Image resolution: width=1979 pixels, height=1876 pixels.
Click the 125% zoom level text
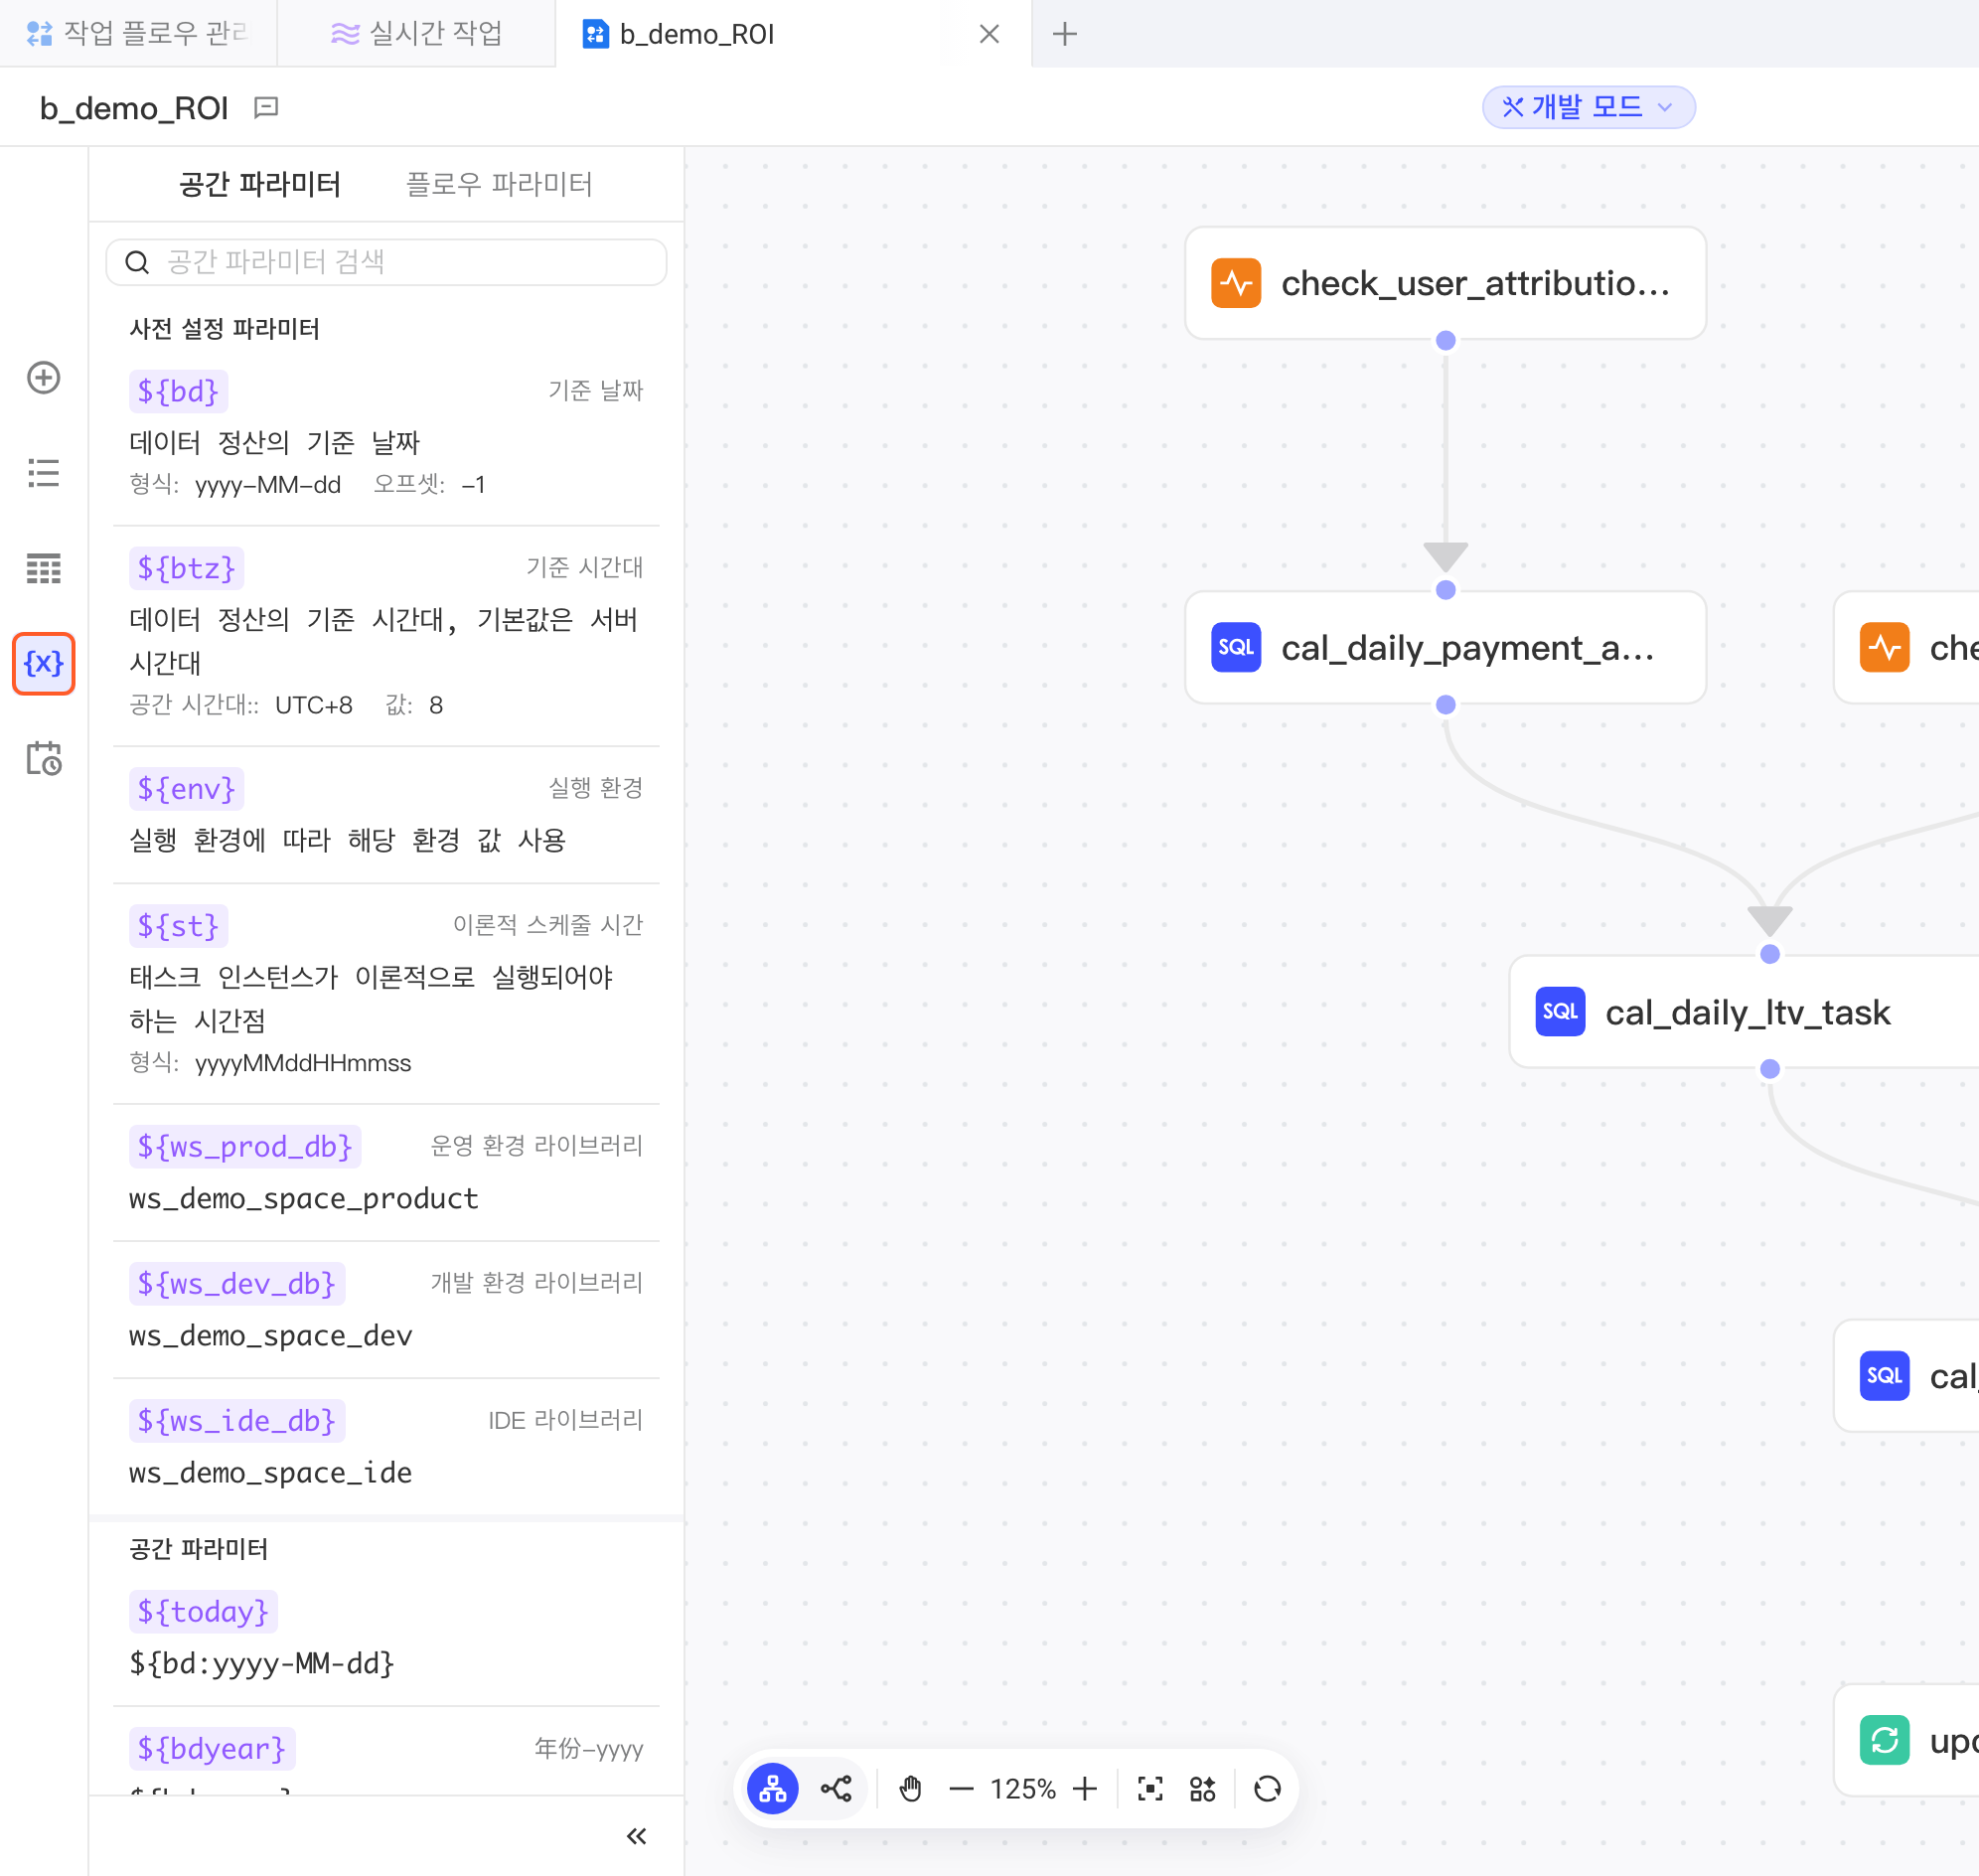1023,1789
